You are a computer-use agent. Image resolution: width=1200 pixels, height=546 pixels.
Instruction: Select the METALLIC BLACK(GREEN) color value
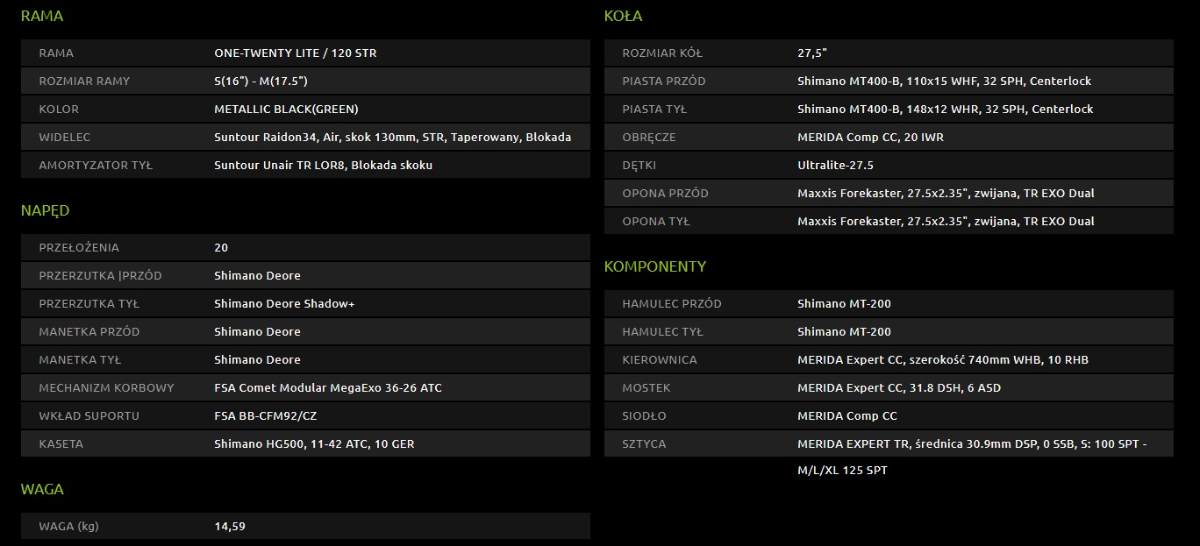[x=286, y=109]
